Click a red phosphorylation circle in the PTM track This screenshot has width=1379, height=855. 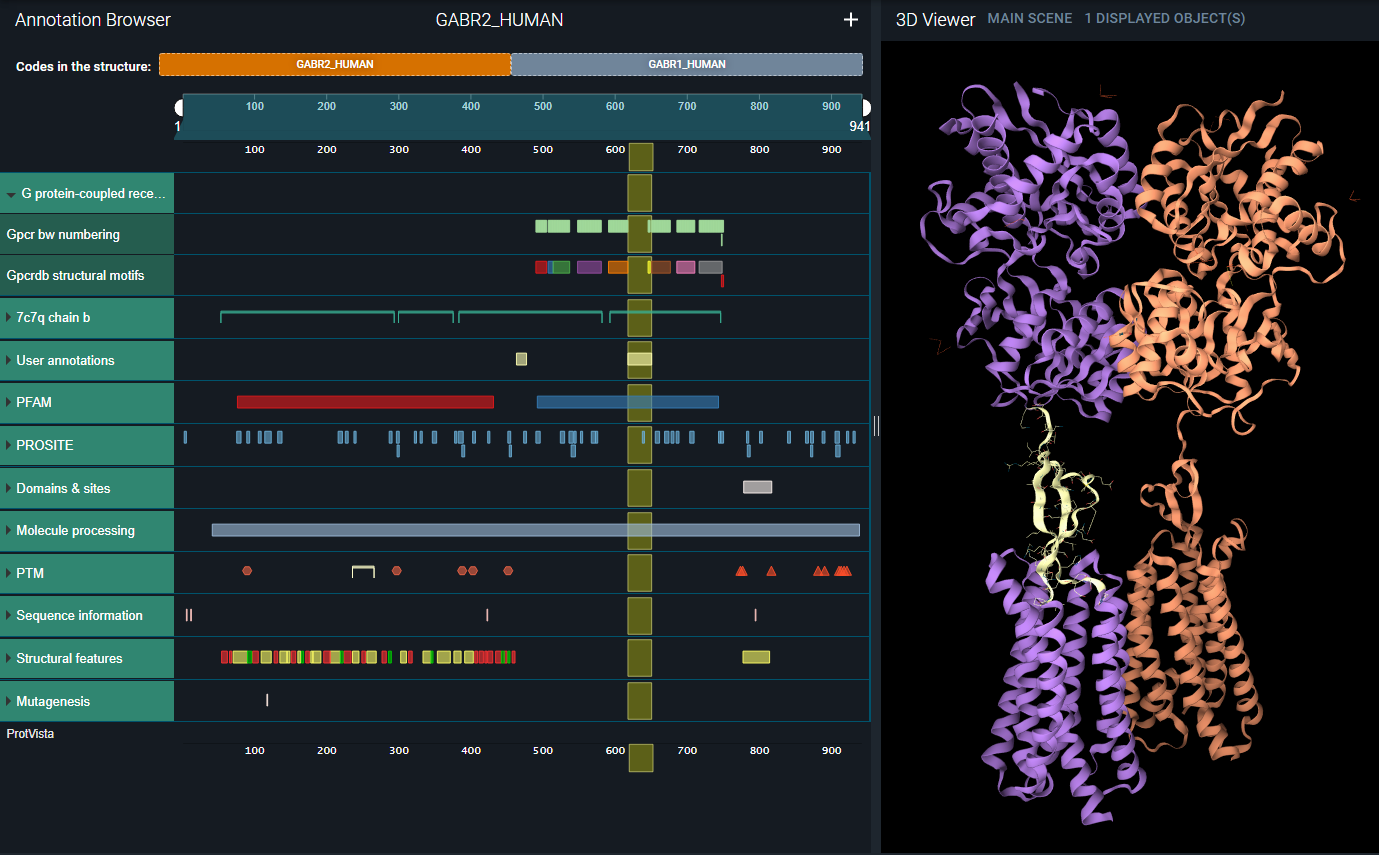tap(247, 570)
